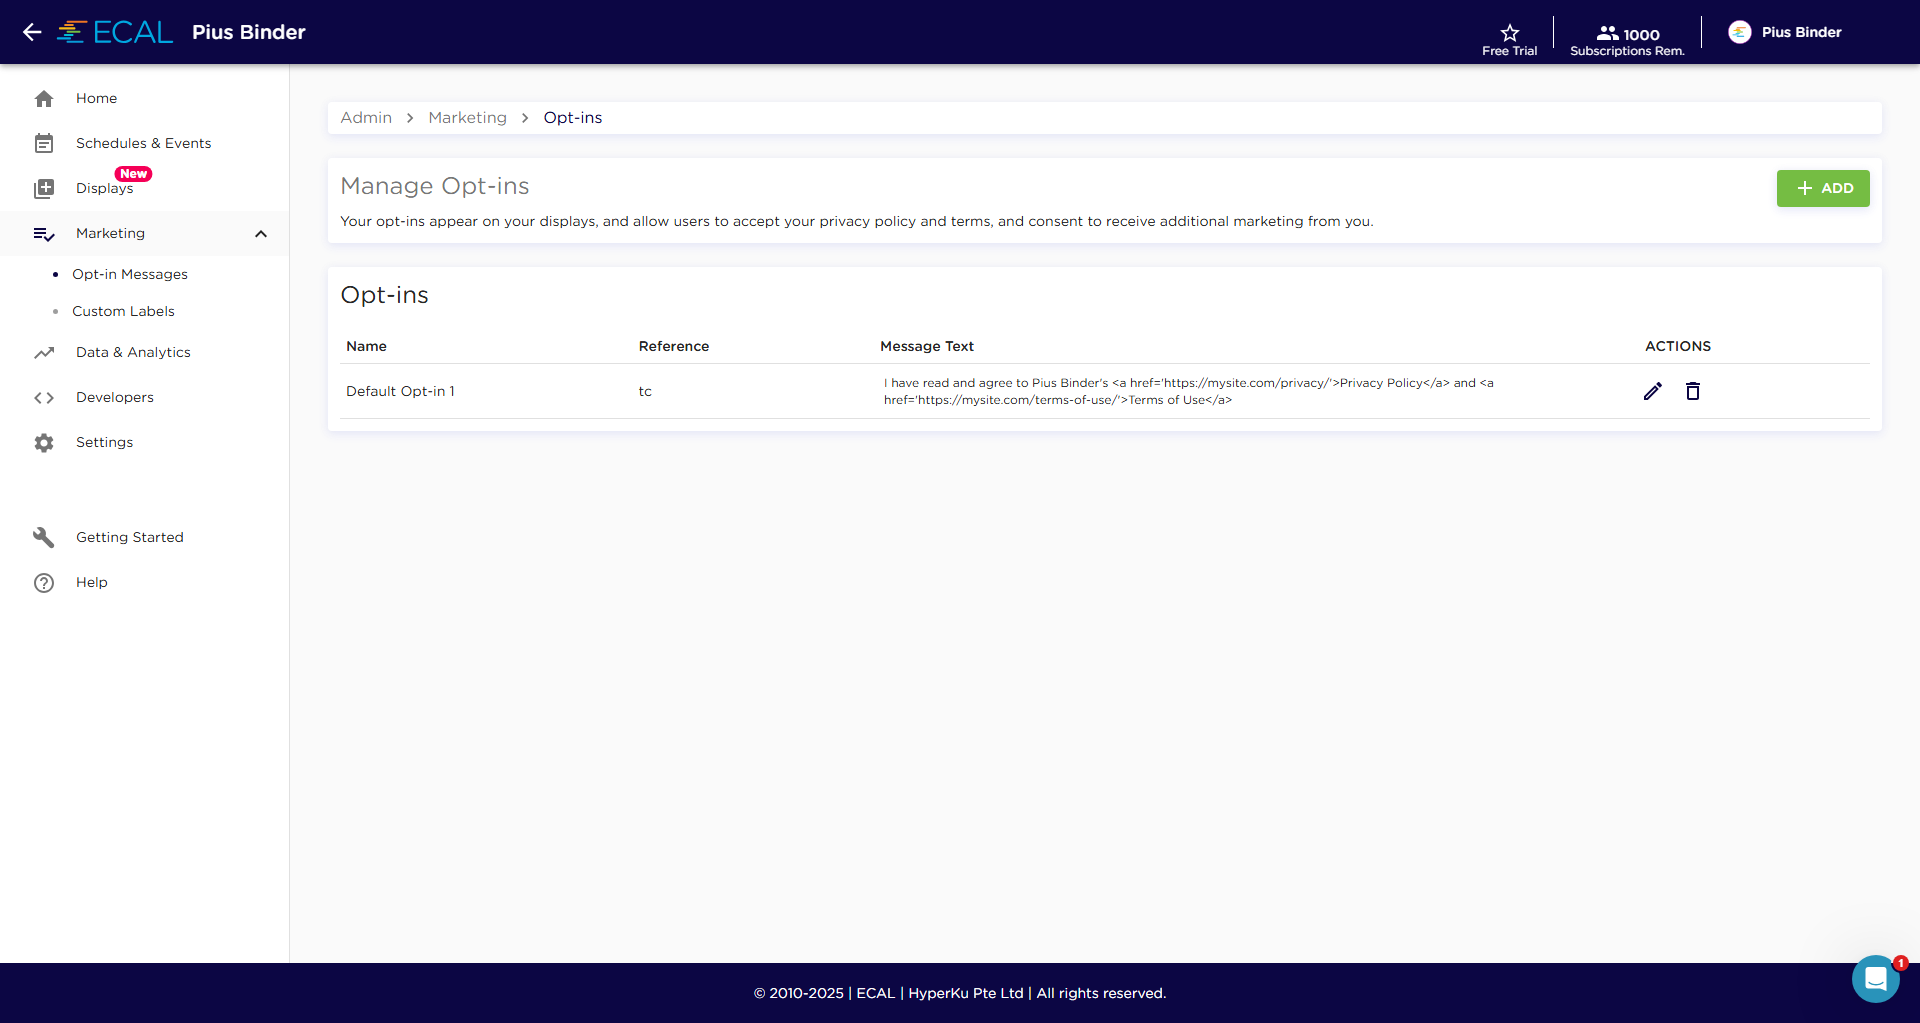
Task: Click the Free Trial star icon
Action: [x=1509, y=33]
